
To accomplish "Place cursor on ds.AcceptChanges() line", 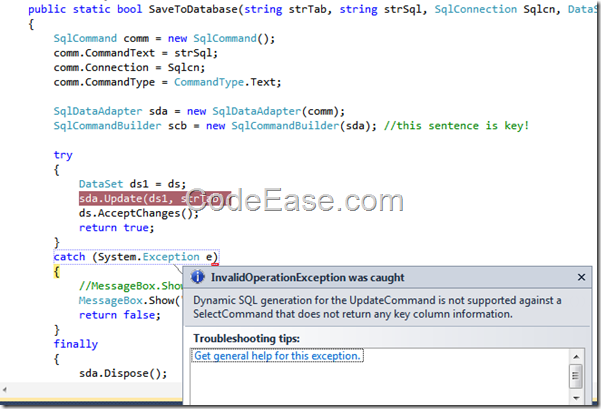I will (139, 213).
